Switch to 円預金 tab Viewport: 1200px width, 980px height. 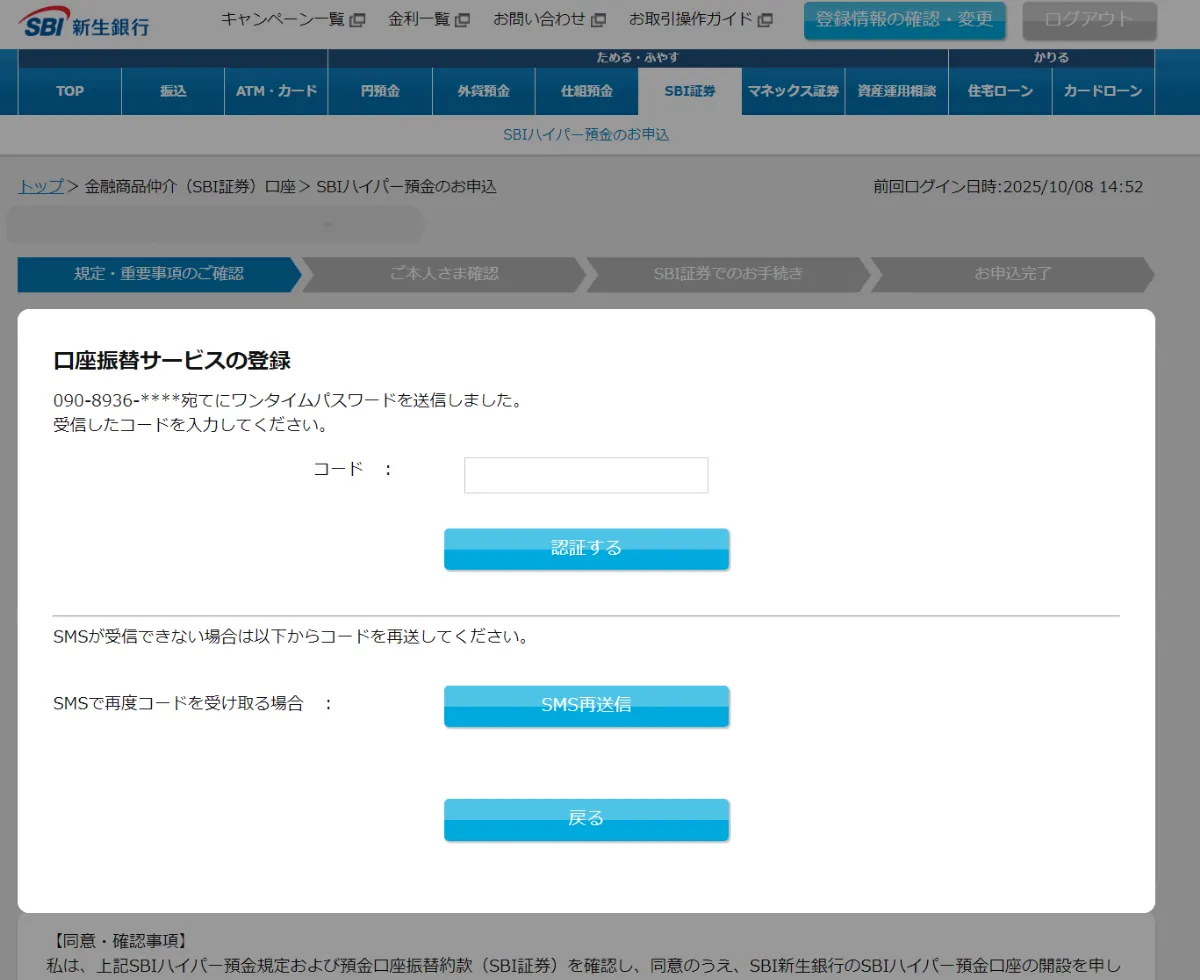[x=380, y=91]
